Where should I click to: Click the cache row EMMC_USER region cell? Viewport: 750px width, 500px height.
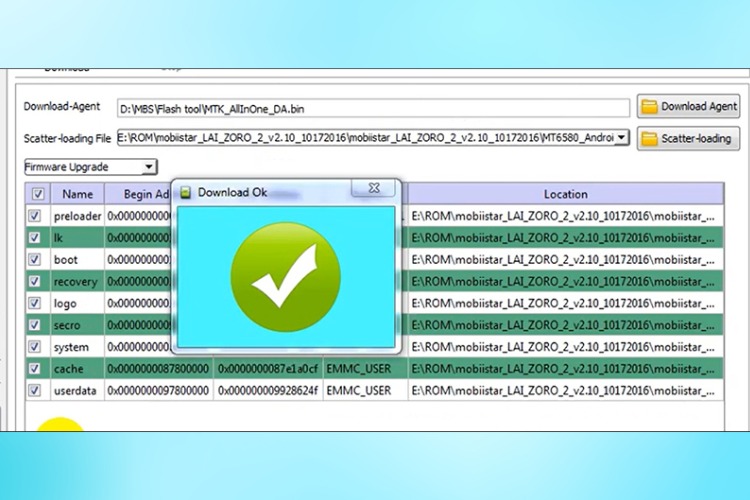click(x=360, y=369)
